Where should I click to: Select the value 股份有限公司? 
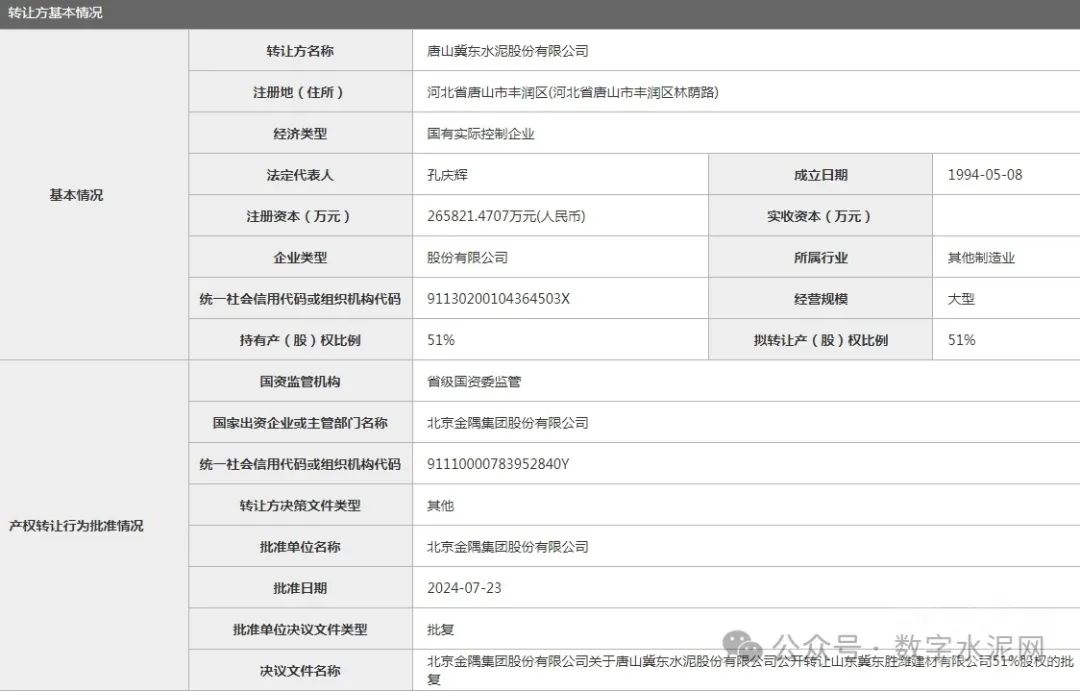(468, 258)
